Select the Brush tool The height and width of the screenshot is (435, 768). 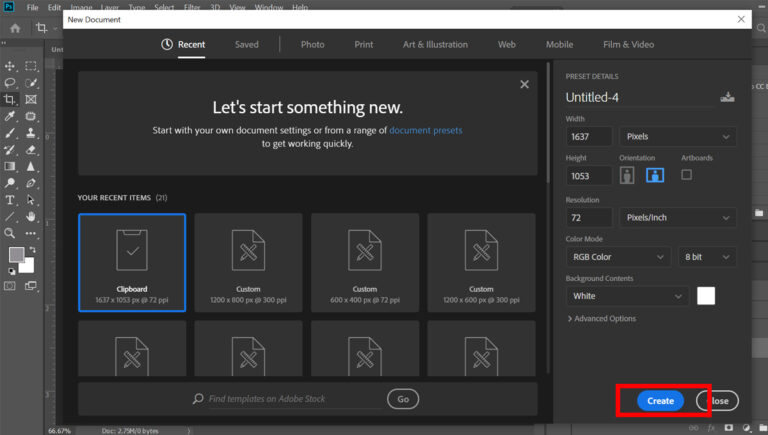click(x=10, y=133)
